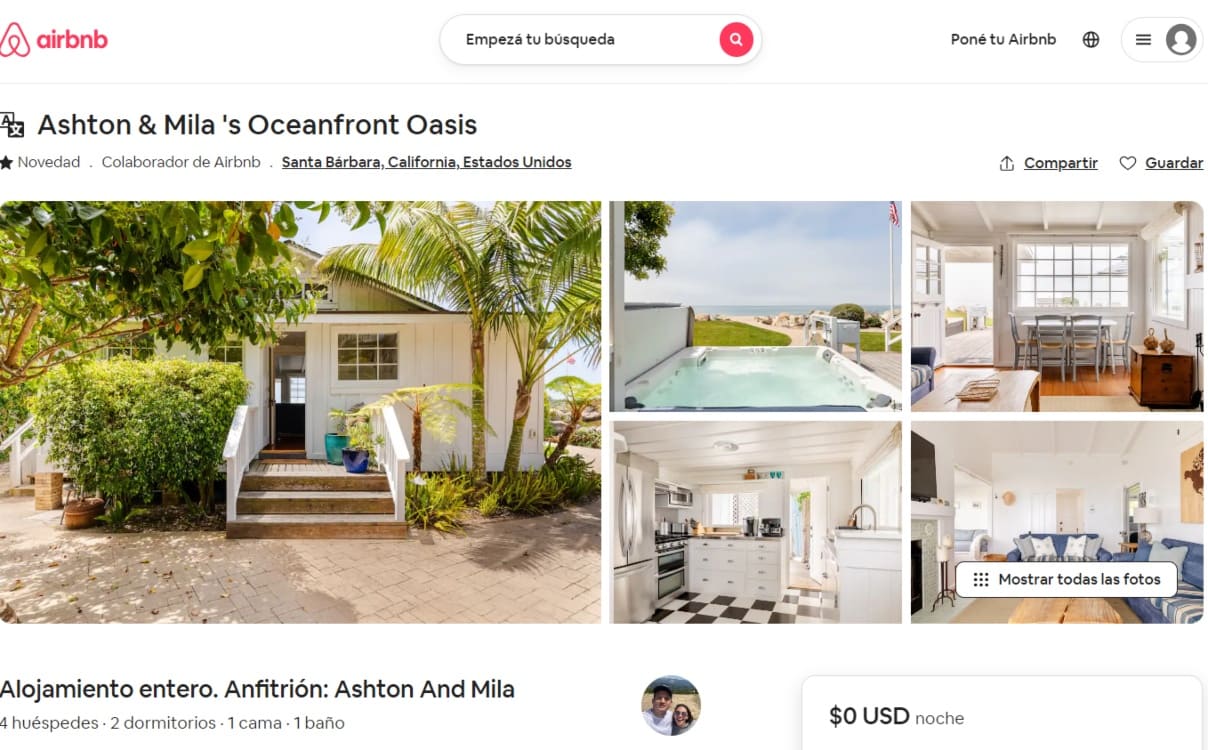Click the Guardar link

pyautogui.click(x=1174, y=163)
